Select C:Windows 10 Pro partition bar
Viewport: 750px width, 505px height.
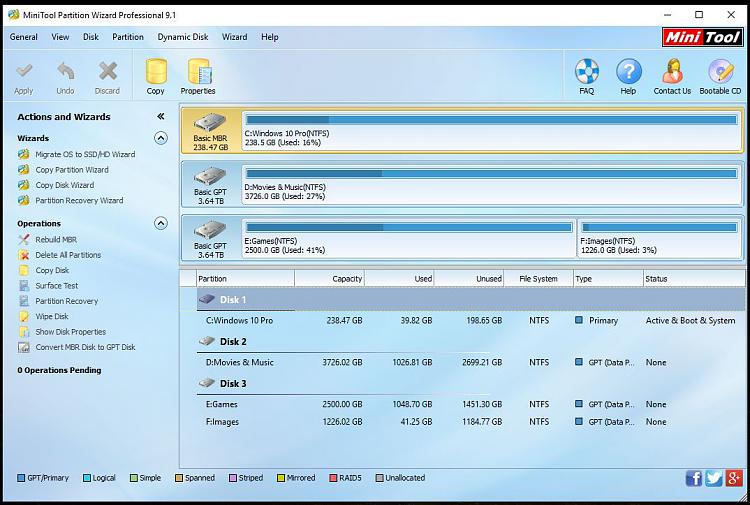492,130
